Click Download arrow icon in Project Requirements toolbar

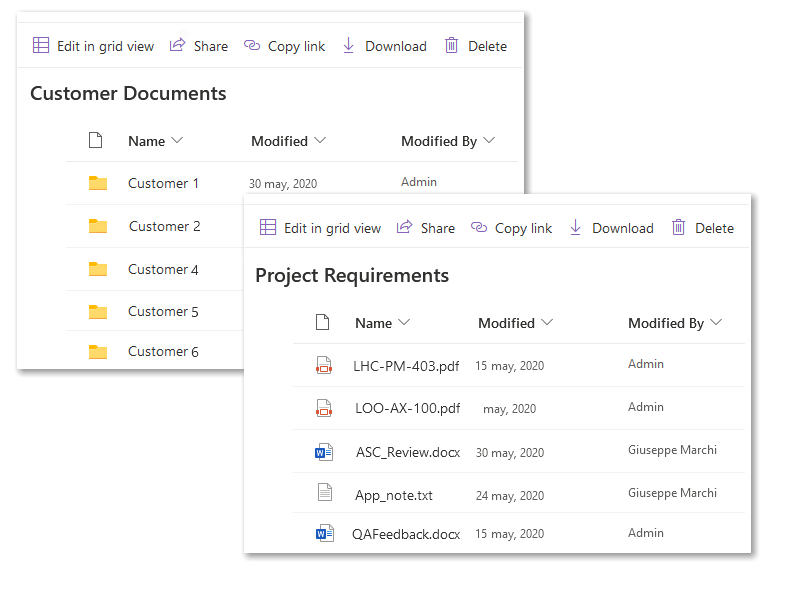click(x=576, y=227)
